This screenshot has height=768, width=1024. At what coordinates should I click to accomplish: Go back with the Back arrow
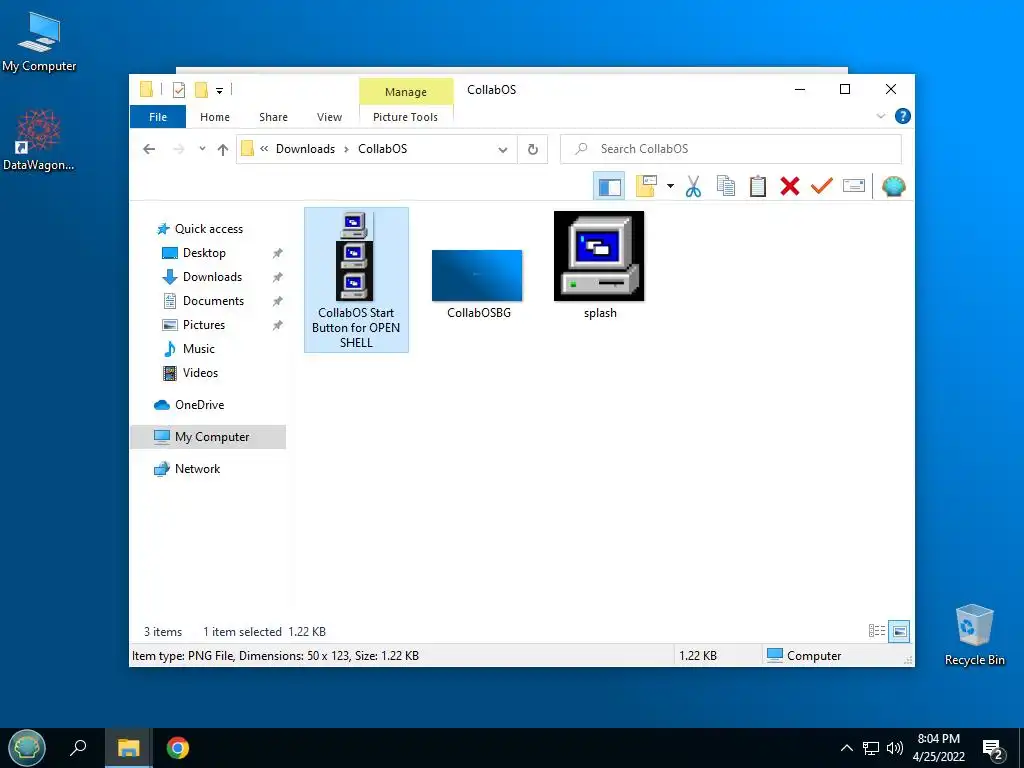tap(149, 149)
